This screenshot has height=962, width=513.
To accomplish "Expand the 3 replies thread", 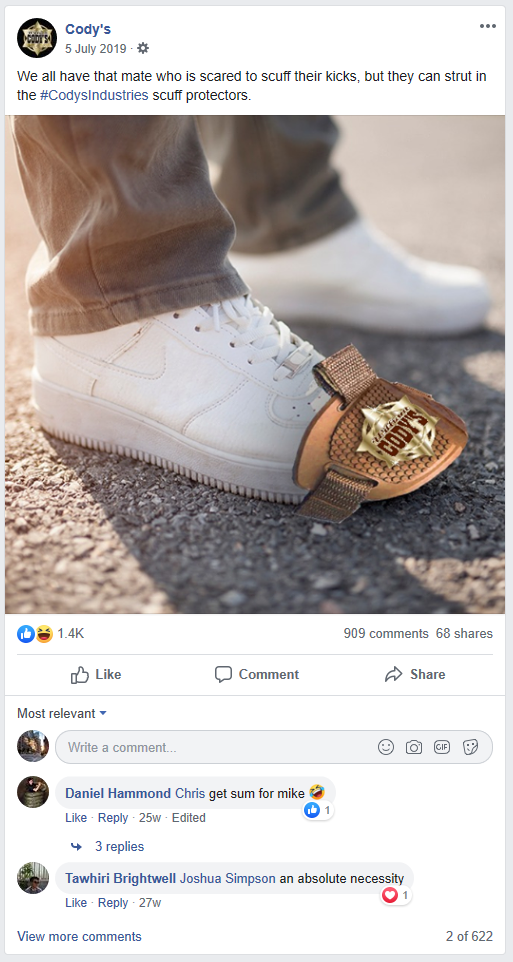I will [107, 847].
